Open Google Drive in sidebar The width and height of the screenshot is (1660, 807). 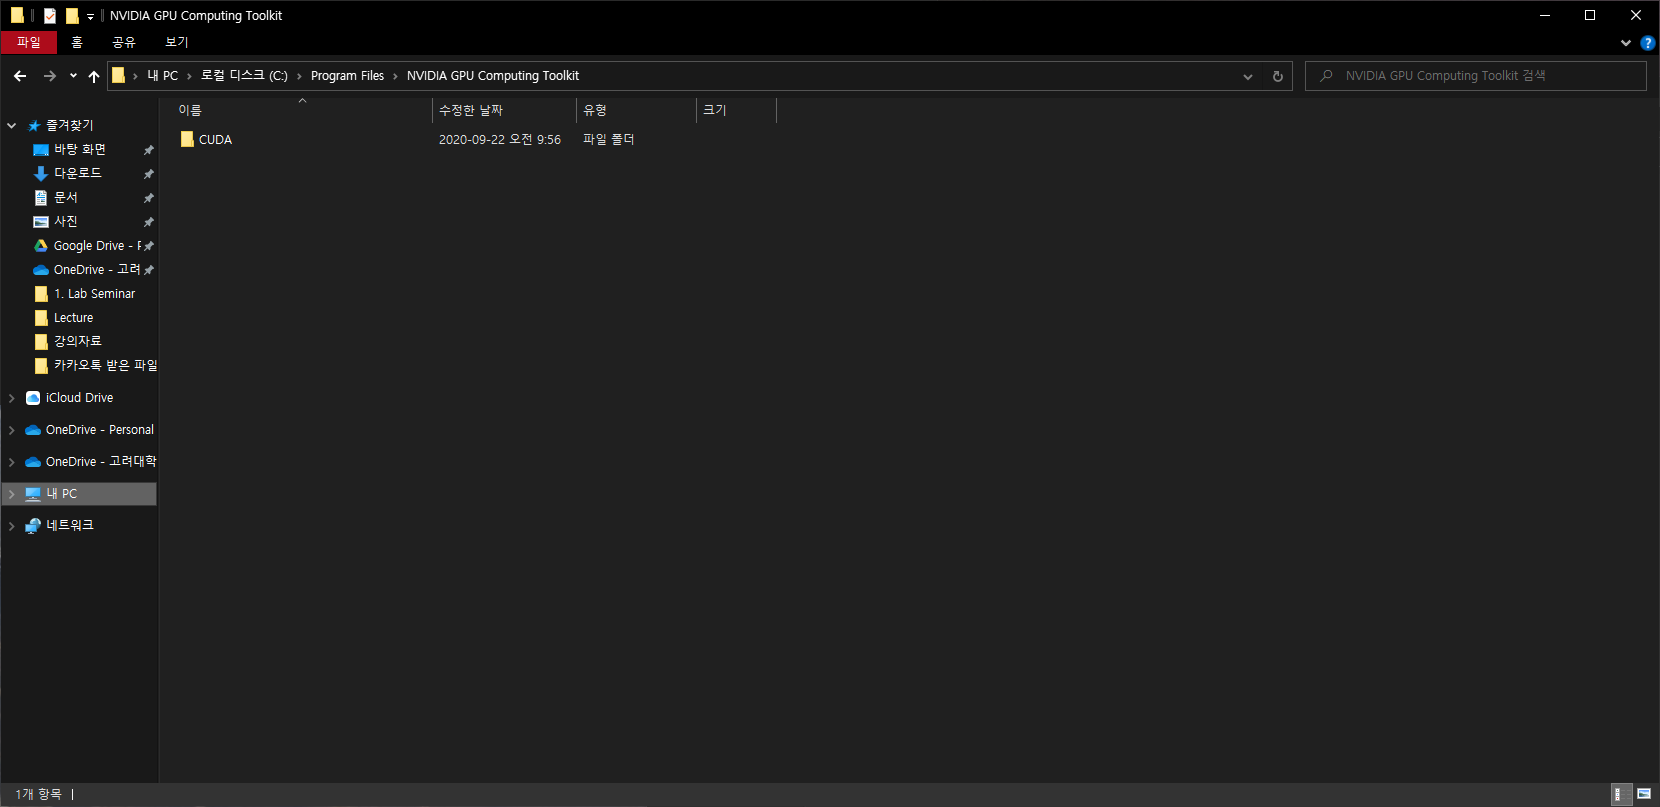[96, 246]
